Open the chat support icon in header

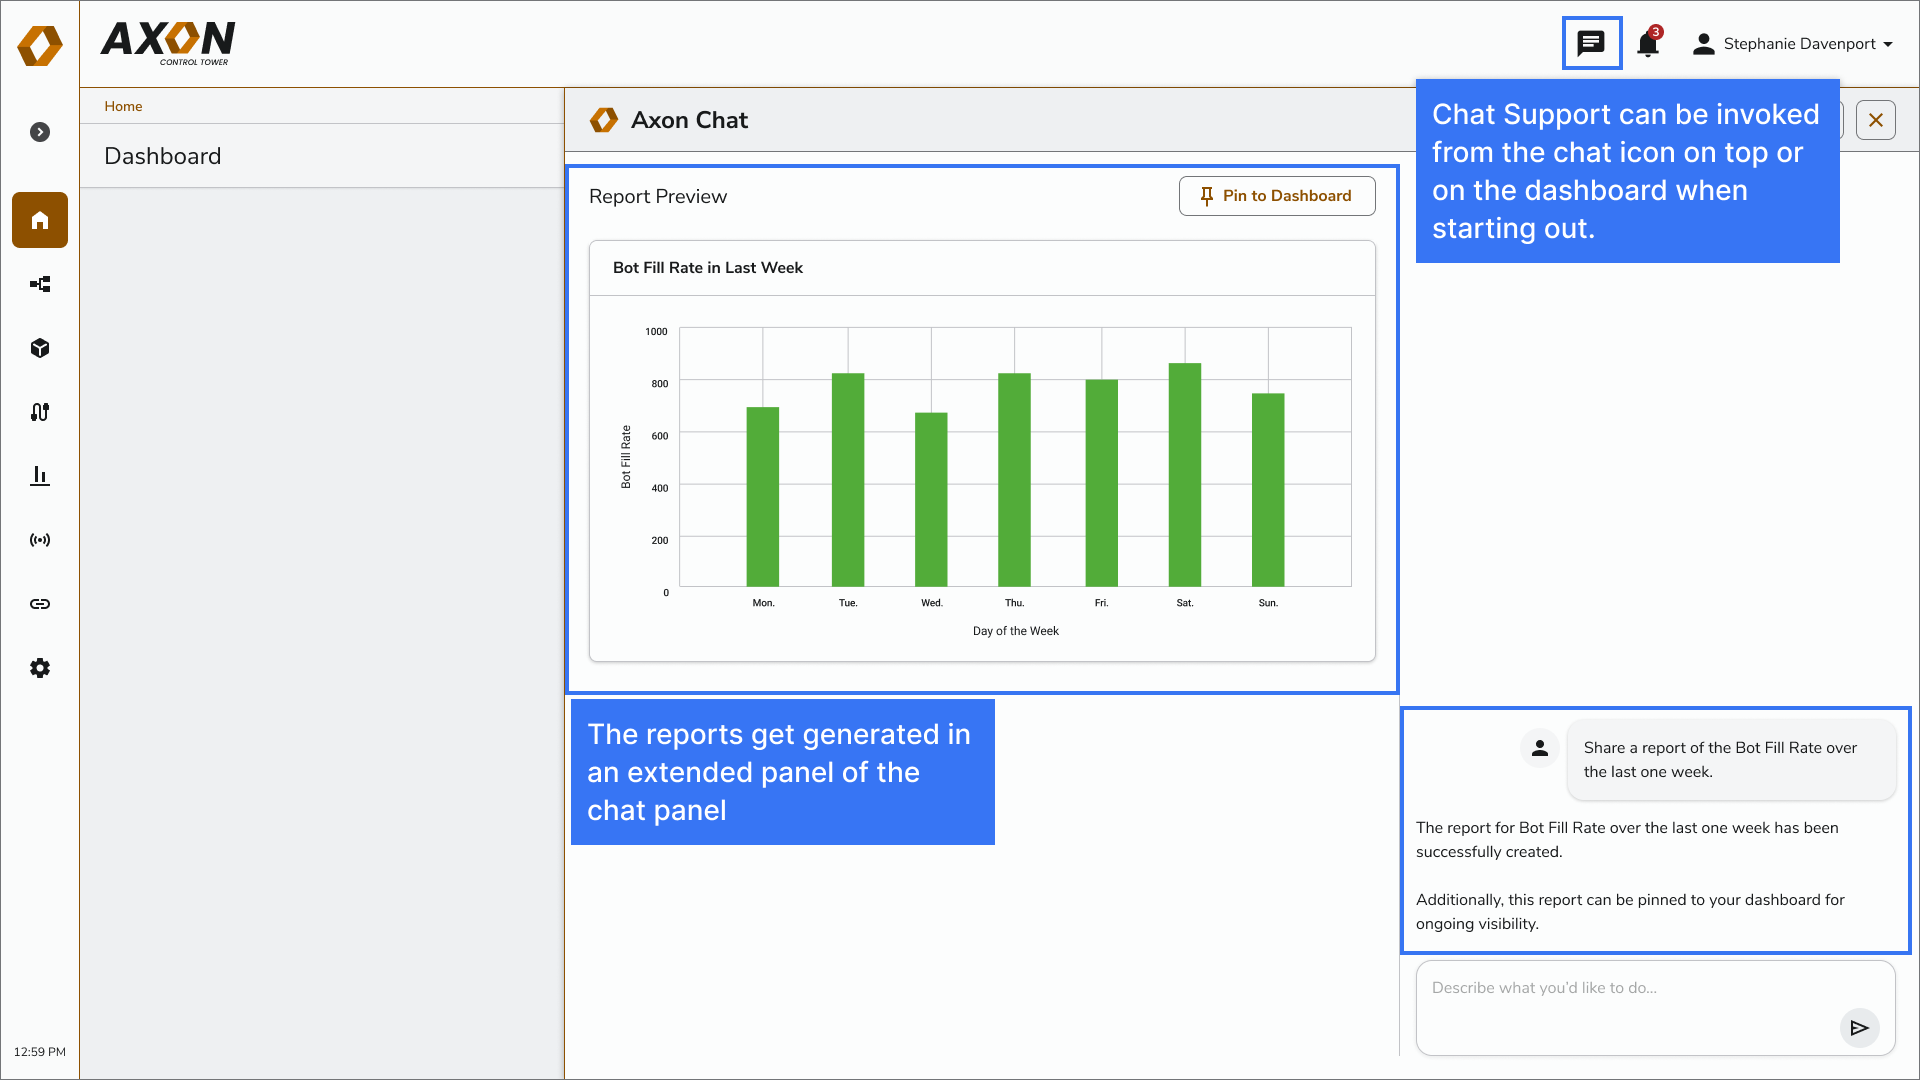[x=1591, y=44]
